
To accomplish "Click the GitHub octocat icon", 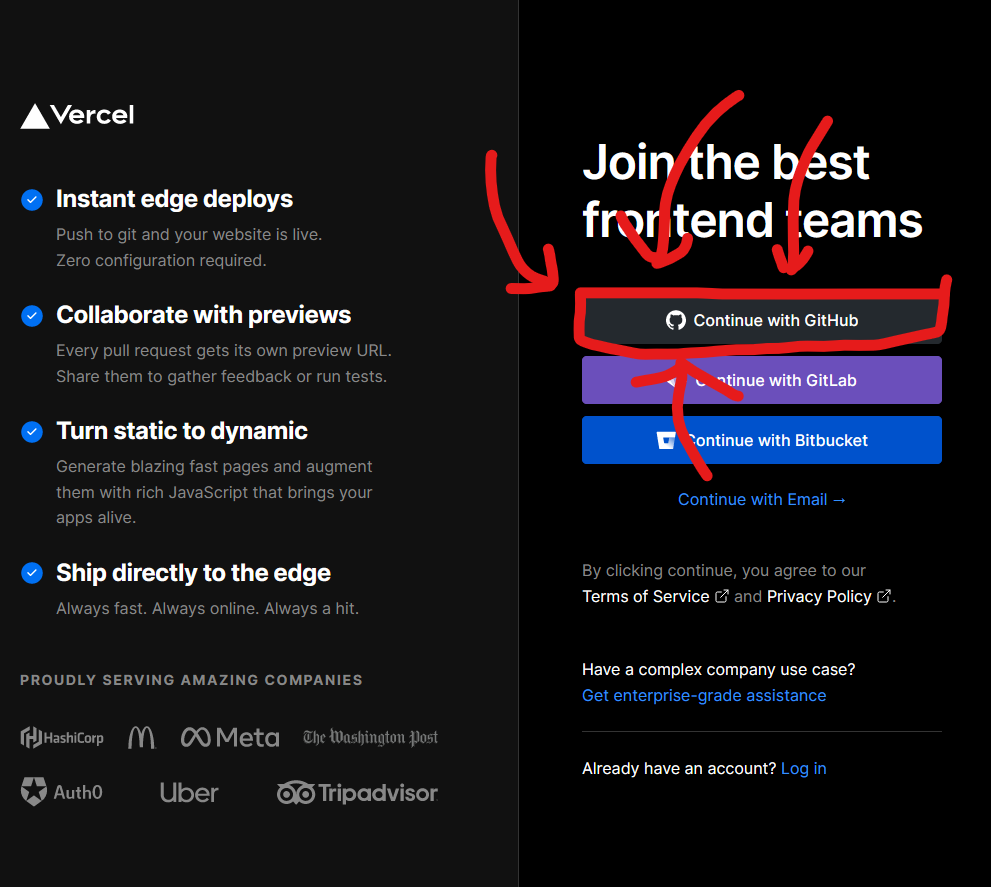I will [676, 321].
